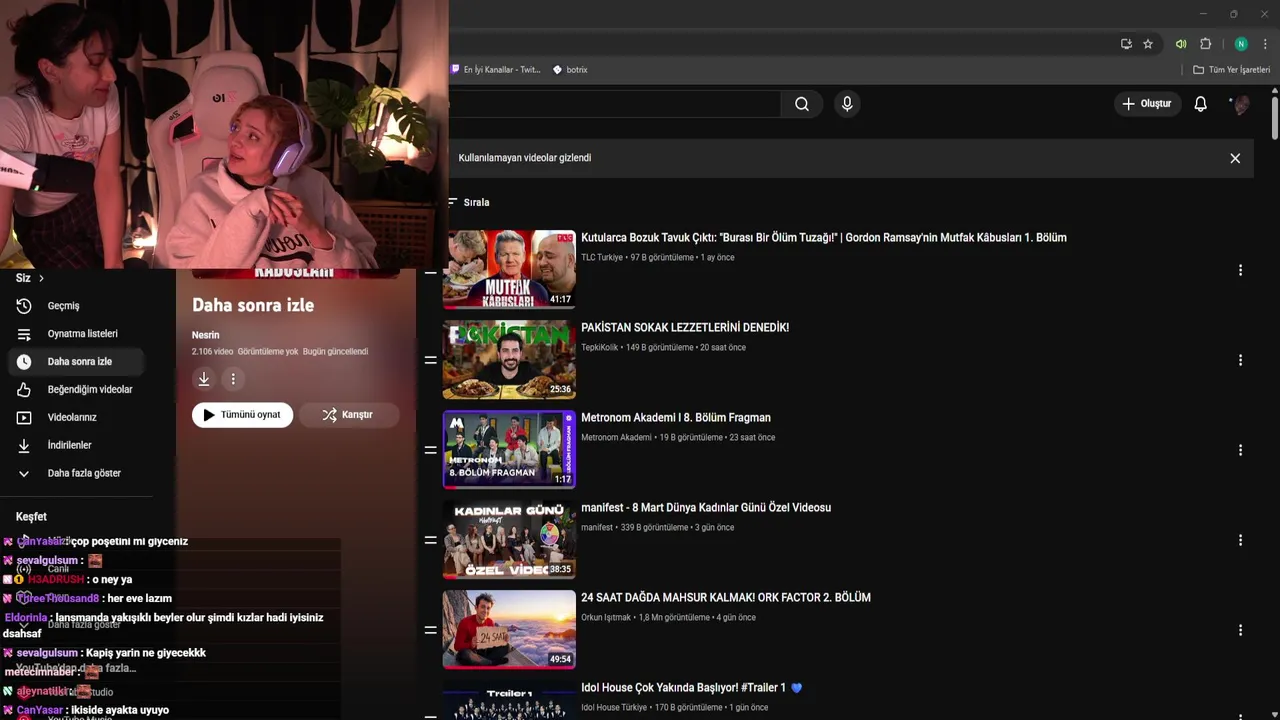
Task: Open the browser extensions puzzle icon
Action: [x=1205, y=44]
